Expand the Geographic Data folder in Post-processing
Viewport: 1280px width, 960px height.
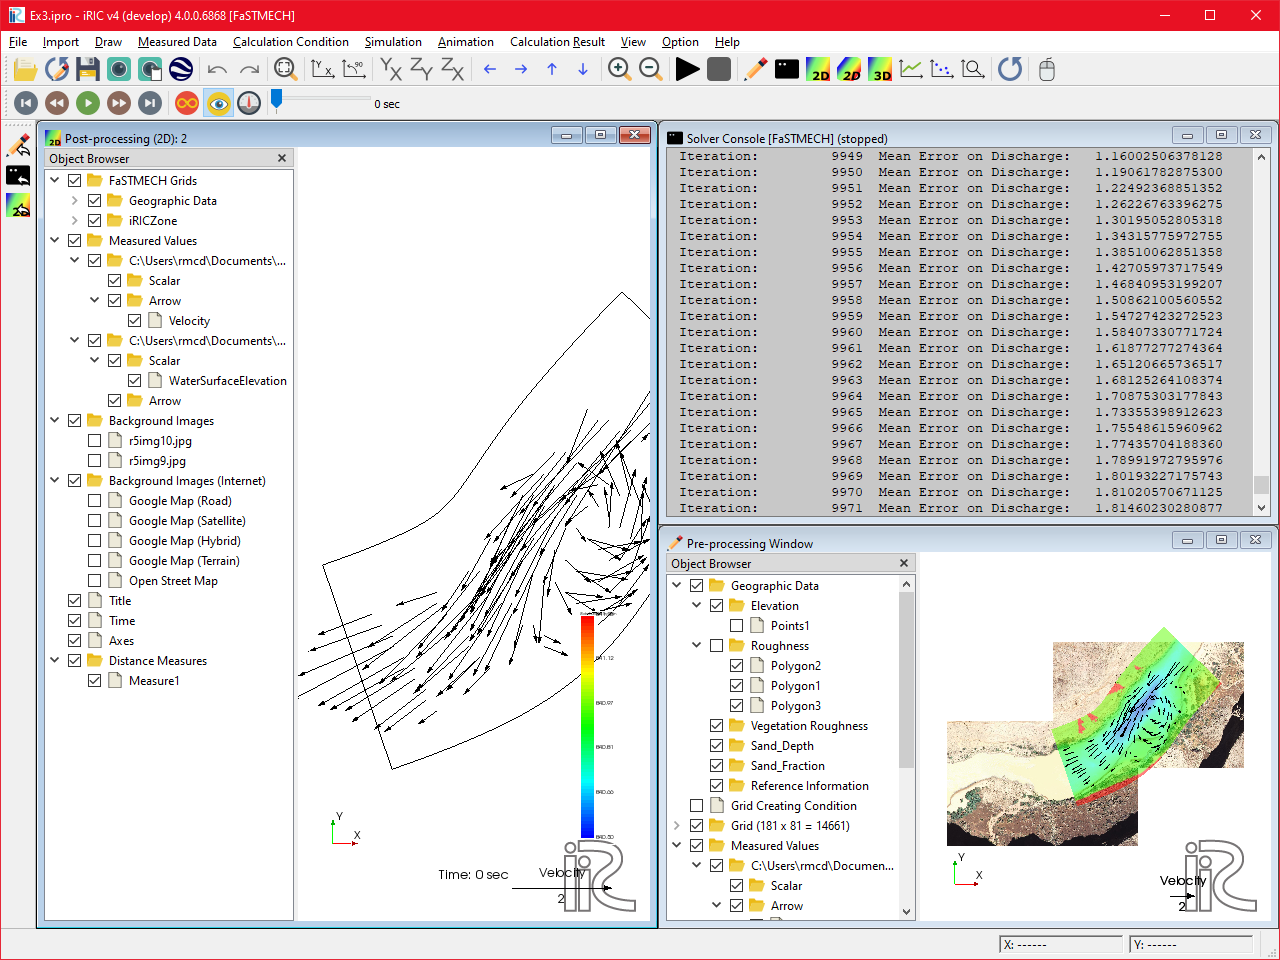click(75, 201)
